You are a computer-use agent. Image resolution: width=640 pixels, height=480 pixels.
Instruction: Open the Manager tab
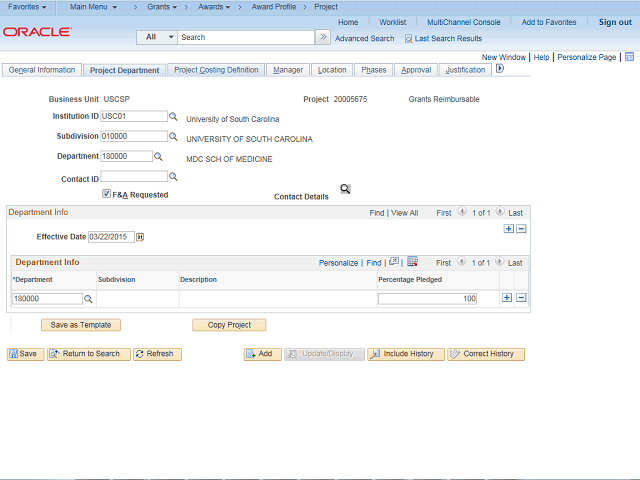click(288, 70)
